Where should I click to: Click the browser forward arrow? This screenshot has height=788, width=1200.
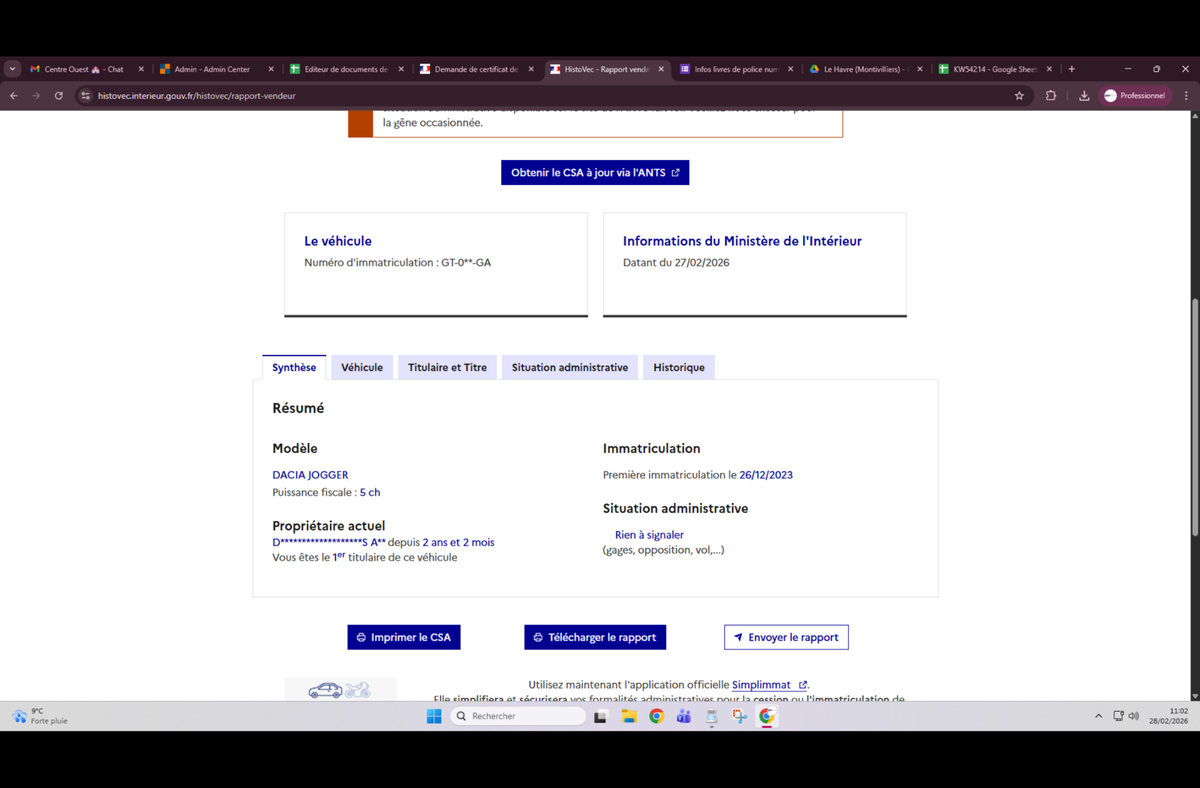[36, 96]
